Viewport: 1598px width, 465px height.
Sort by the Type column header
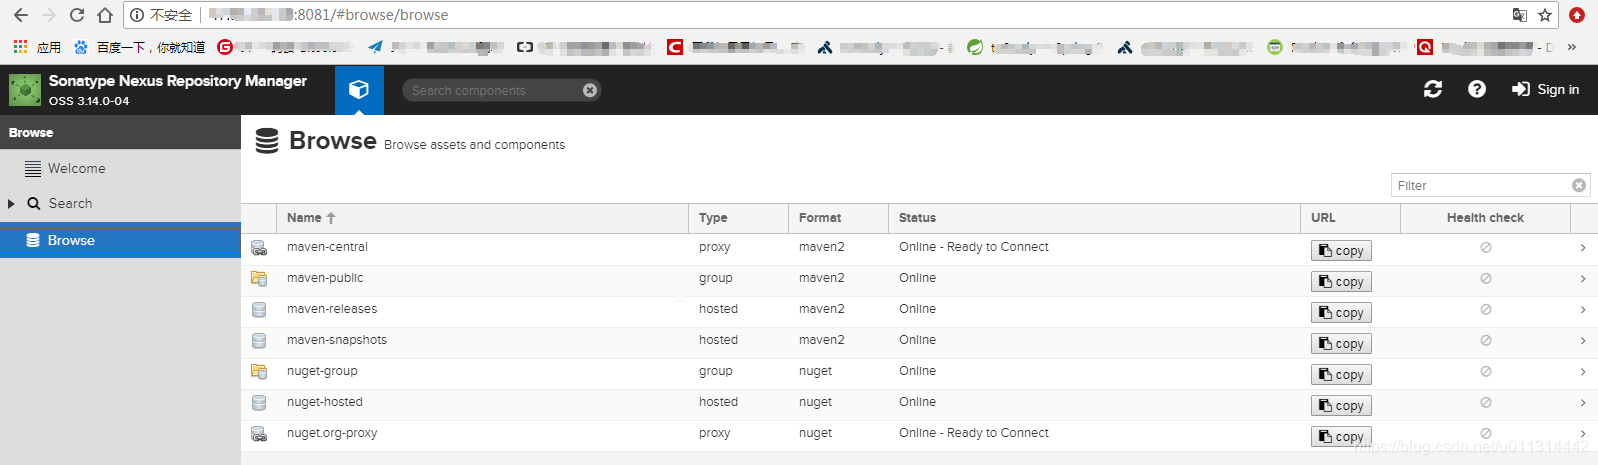(738, 218)
